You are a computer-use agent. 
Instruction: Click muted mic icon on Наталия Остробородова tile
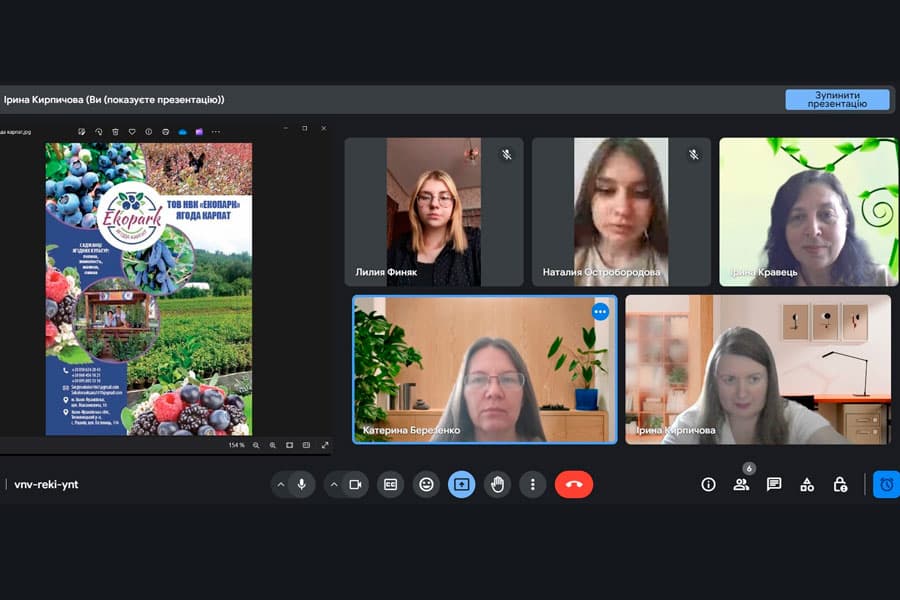(694, 154)
